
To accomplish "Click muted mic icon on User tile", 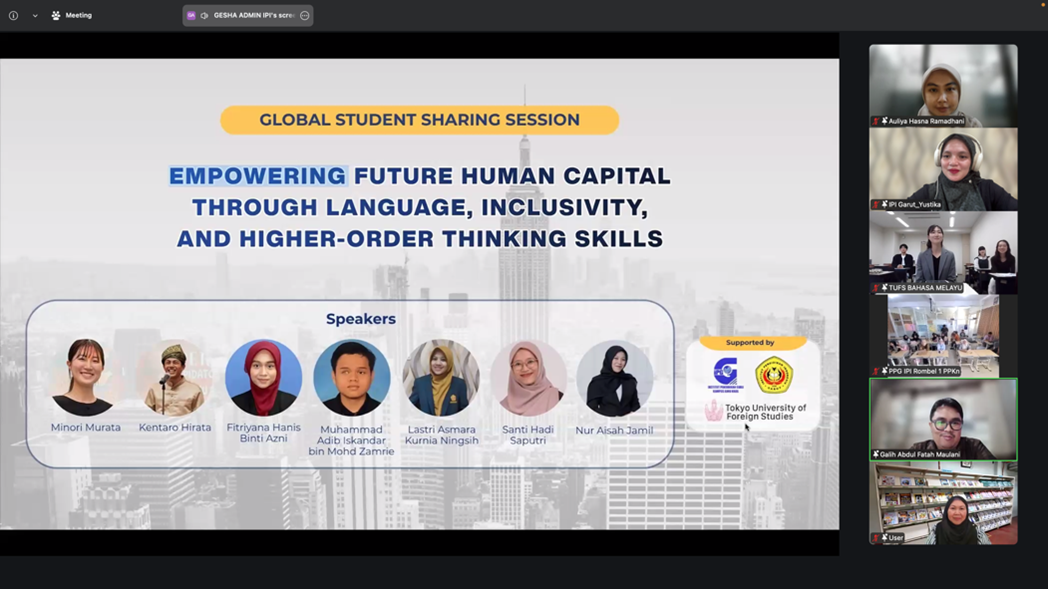I will [876, 538].
